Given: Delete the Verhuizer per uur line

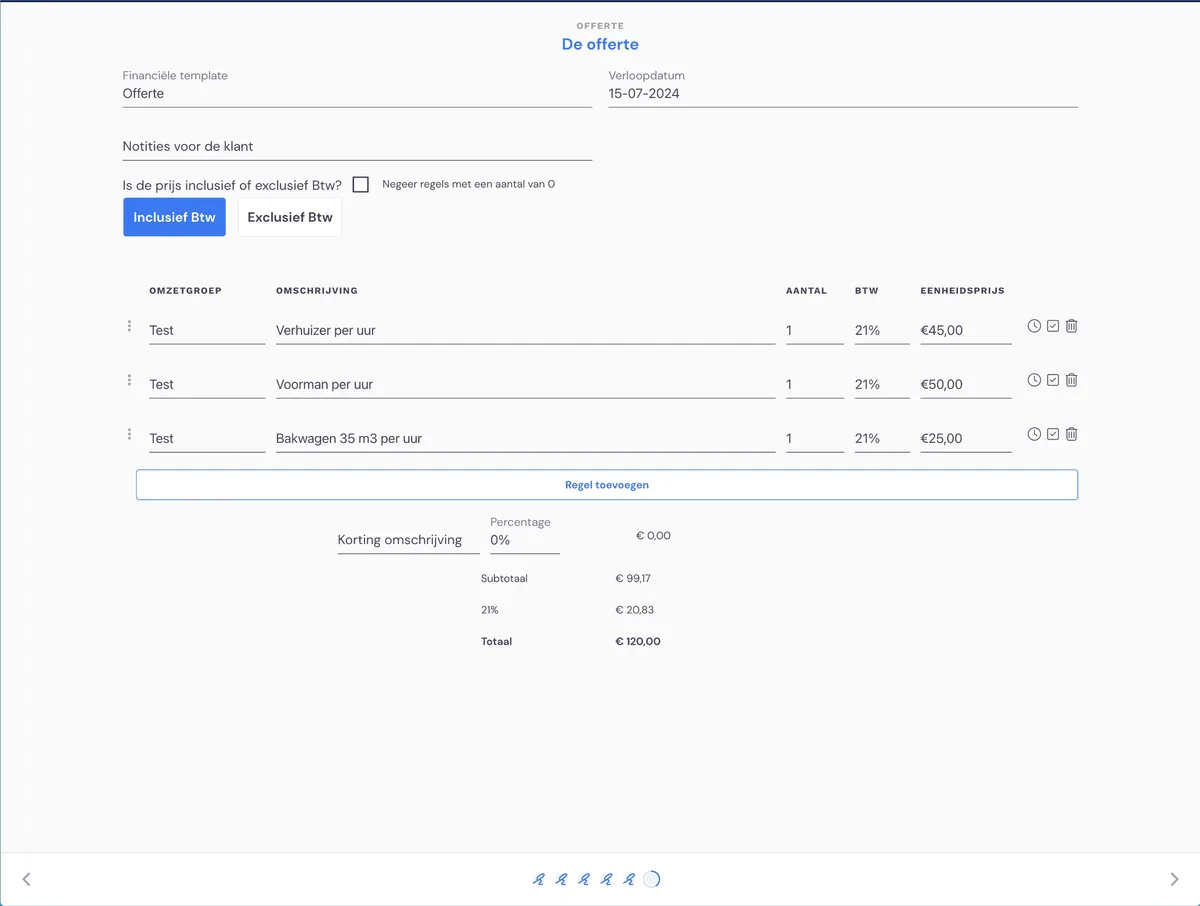Looking at the screenshot, I should (x=1071, y=326).
